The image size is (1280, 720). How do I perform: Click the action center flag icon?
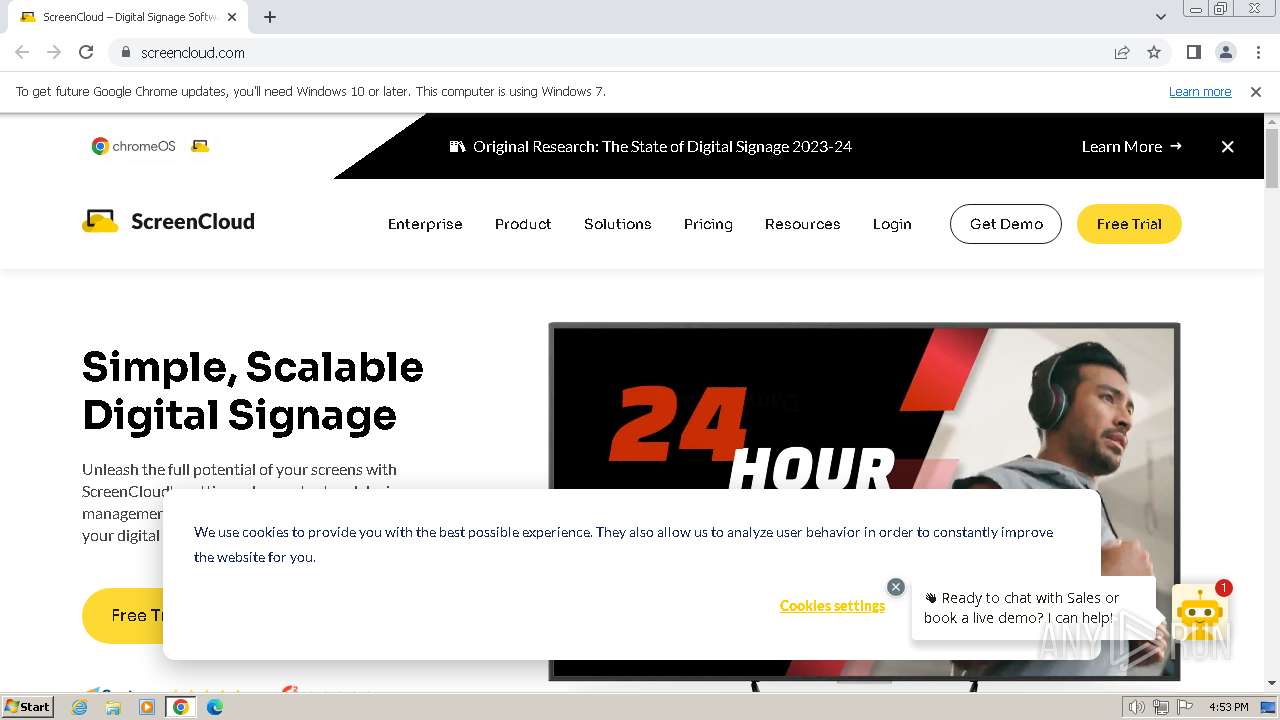click(1185, 707)
